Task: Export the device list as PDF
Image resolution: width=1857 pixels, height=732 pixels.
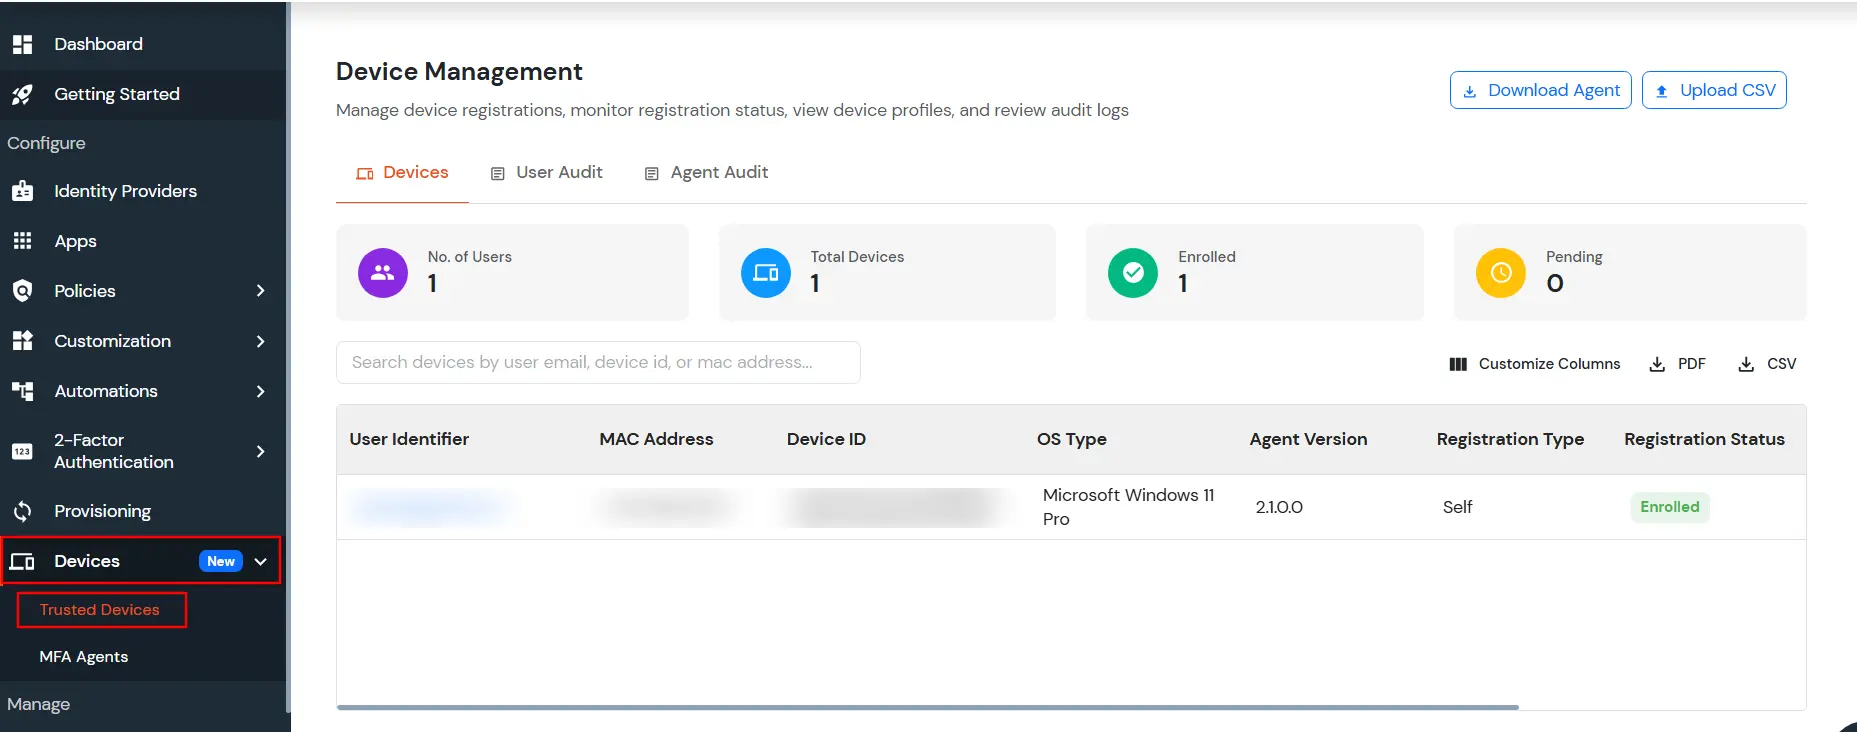Action: (x=1678, y=364)
